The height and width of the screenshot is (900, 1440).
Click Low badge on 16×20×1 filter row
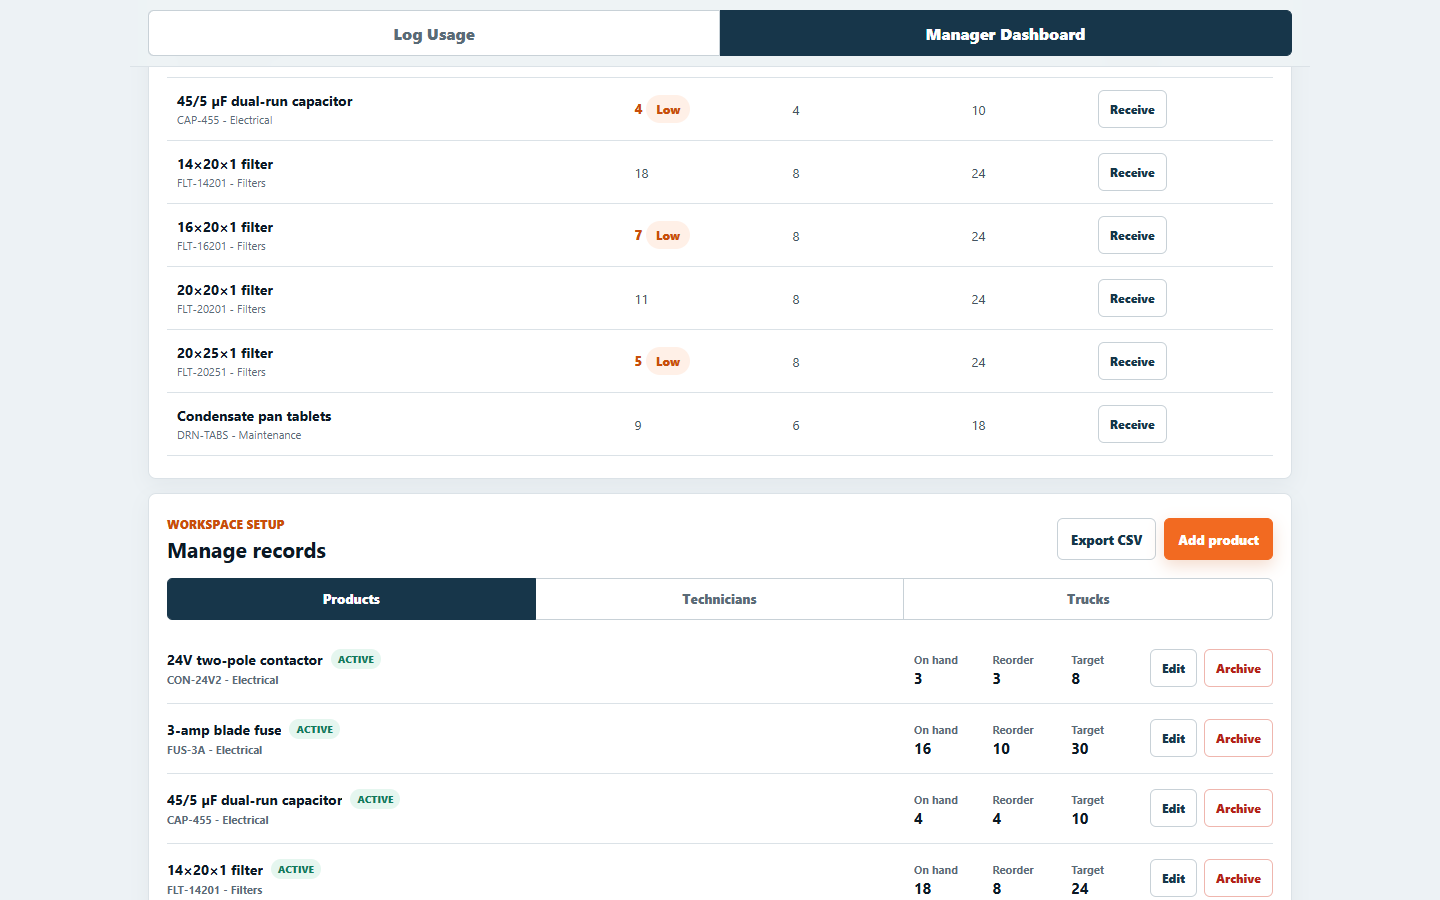pos(668,236)
